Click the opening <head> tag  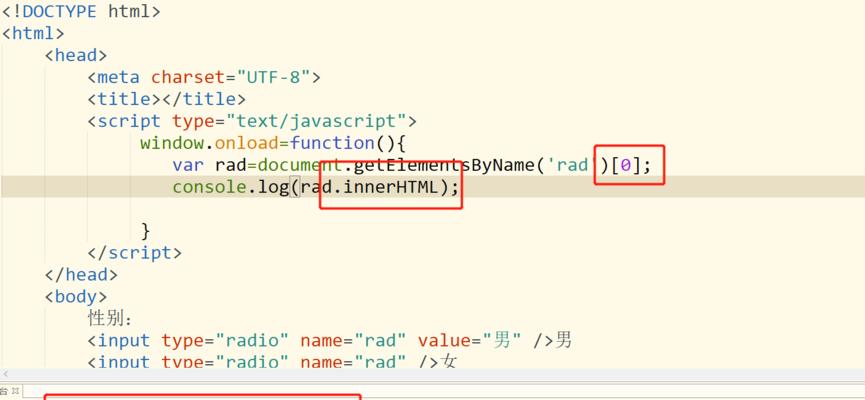76,55
